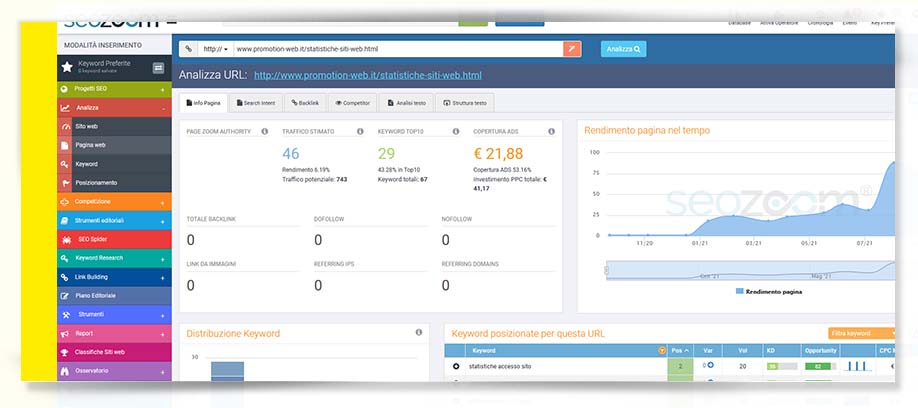Switch to the Search Intent tab

click(x=254, y=102)
